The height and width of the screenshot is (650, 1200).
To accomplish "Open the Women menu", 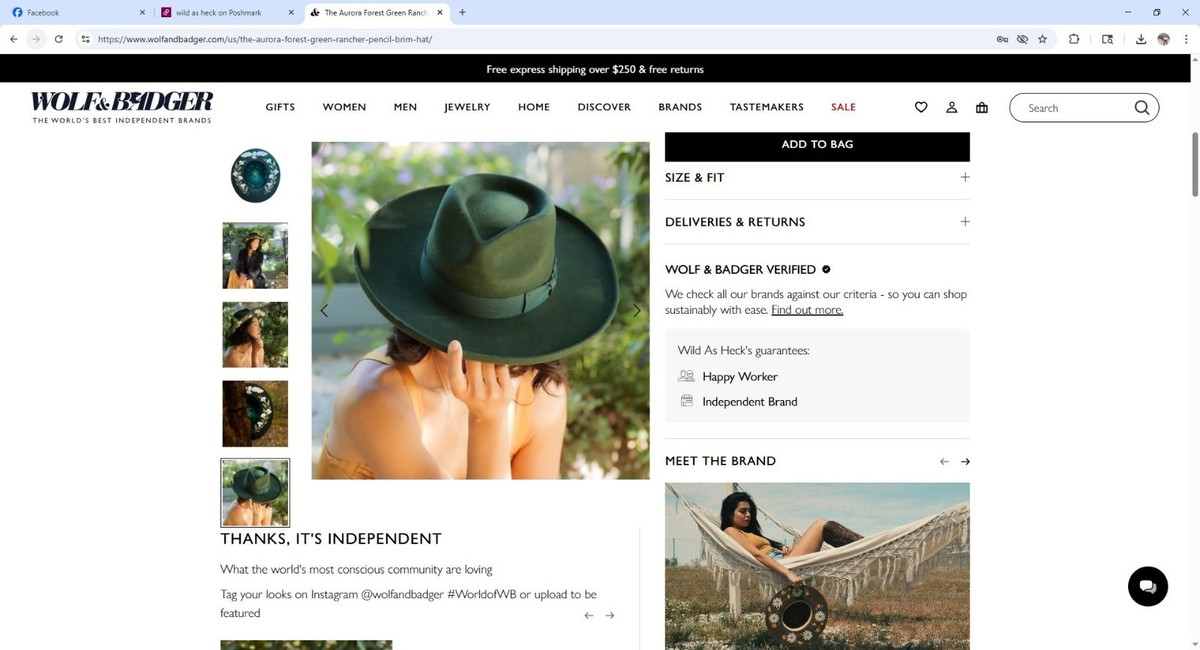I will 344,107.
